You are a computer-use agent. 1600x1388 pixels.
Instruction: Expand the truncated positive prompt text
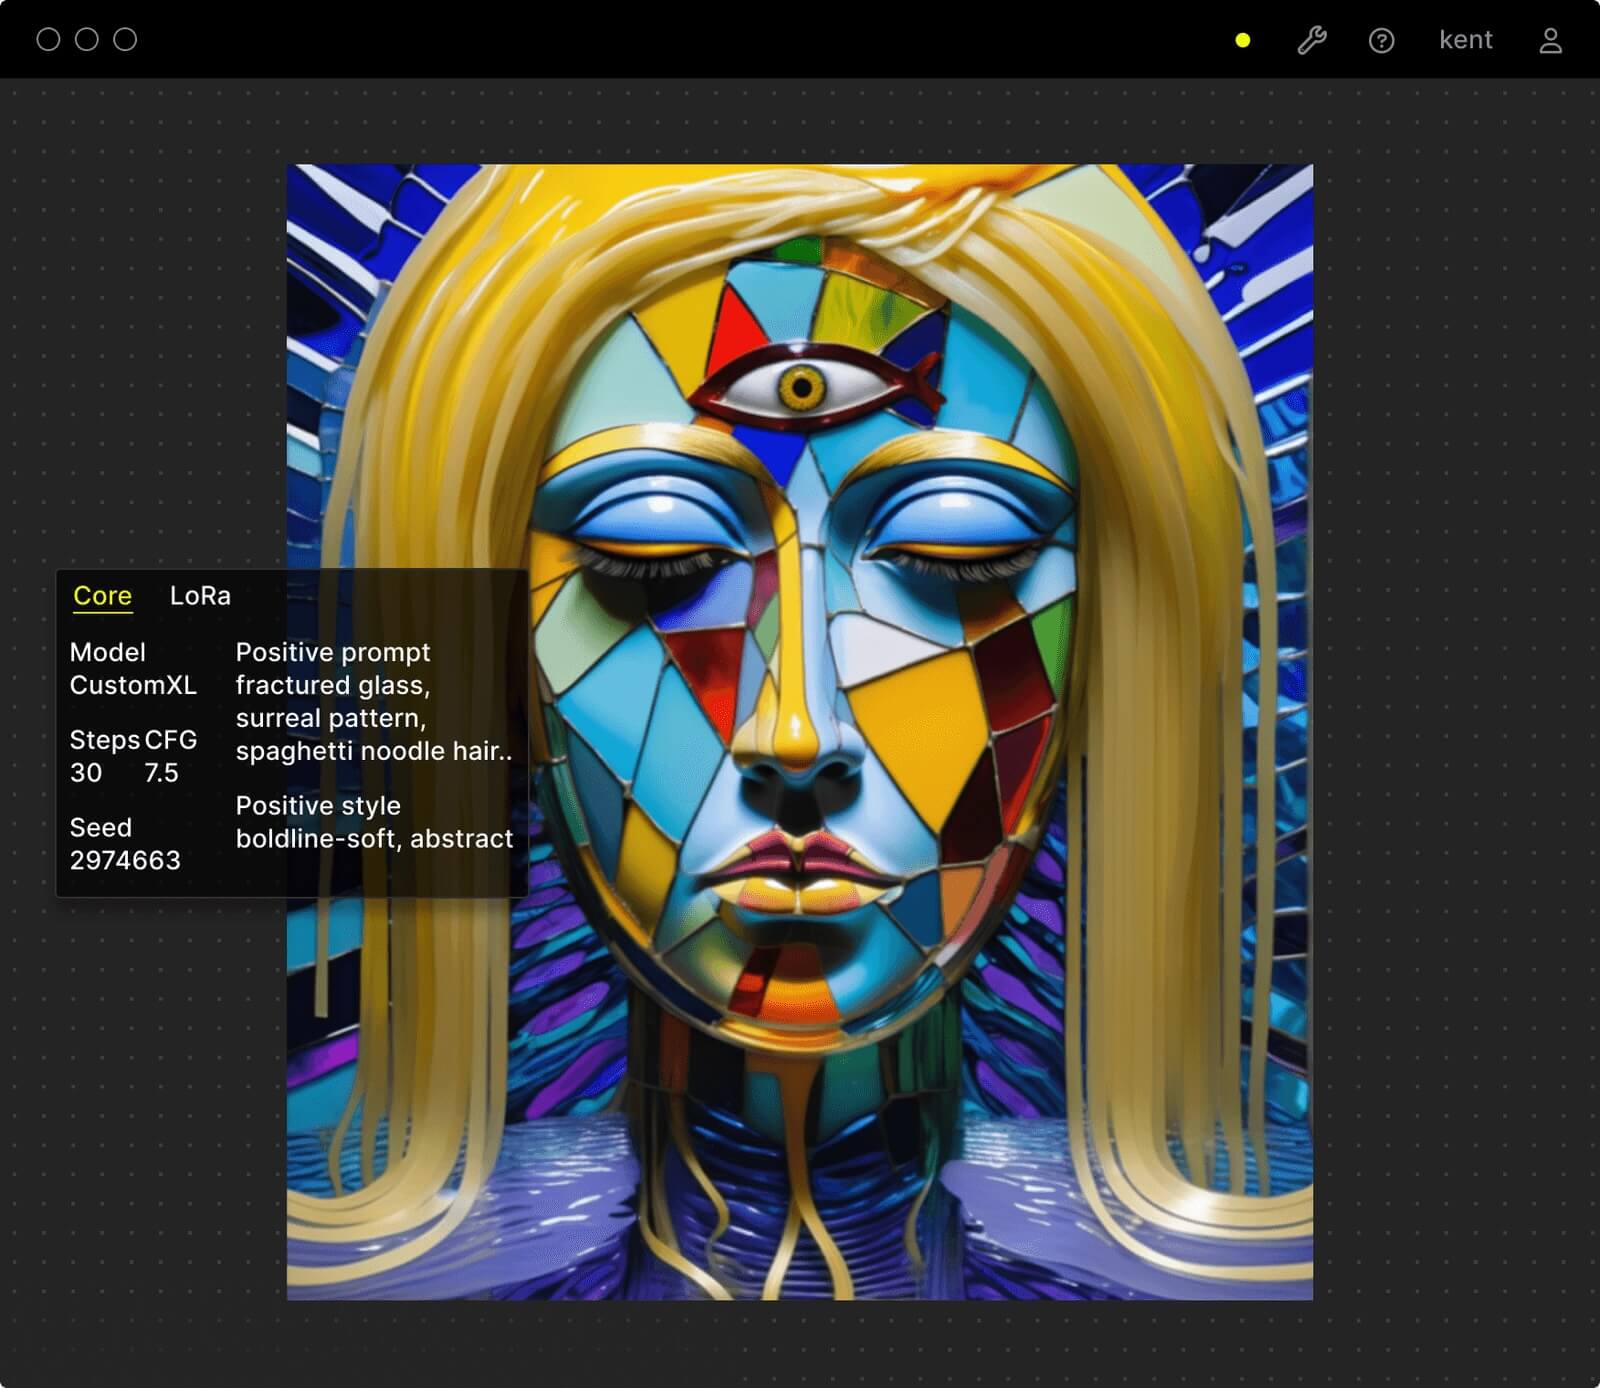point(374,718)
